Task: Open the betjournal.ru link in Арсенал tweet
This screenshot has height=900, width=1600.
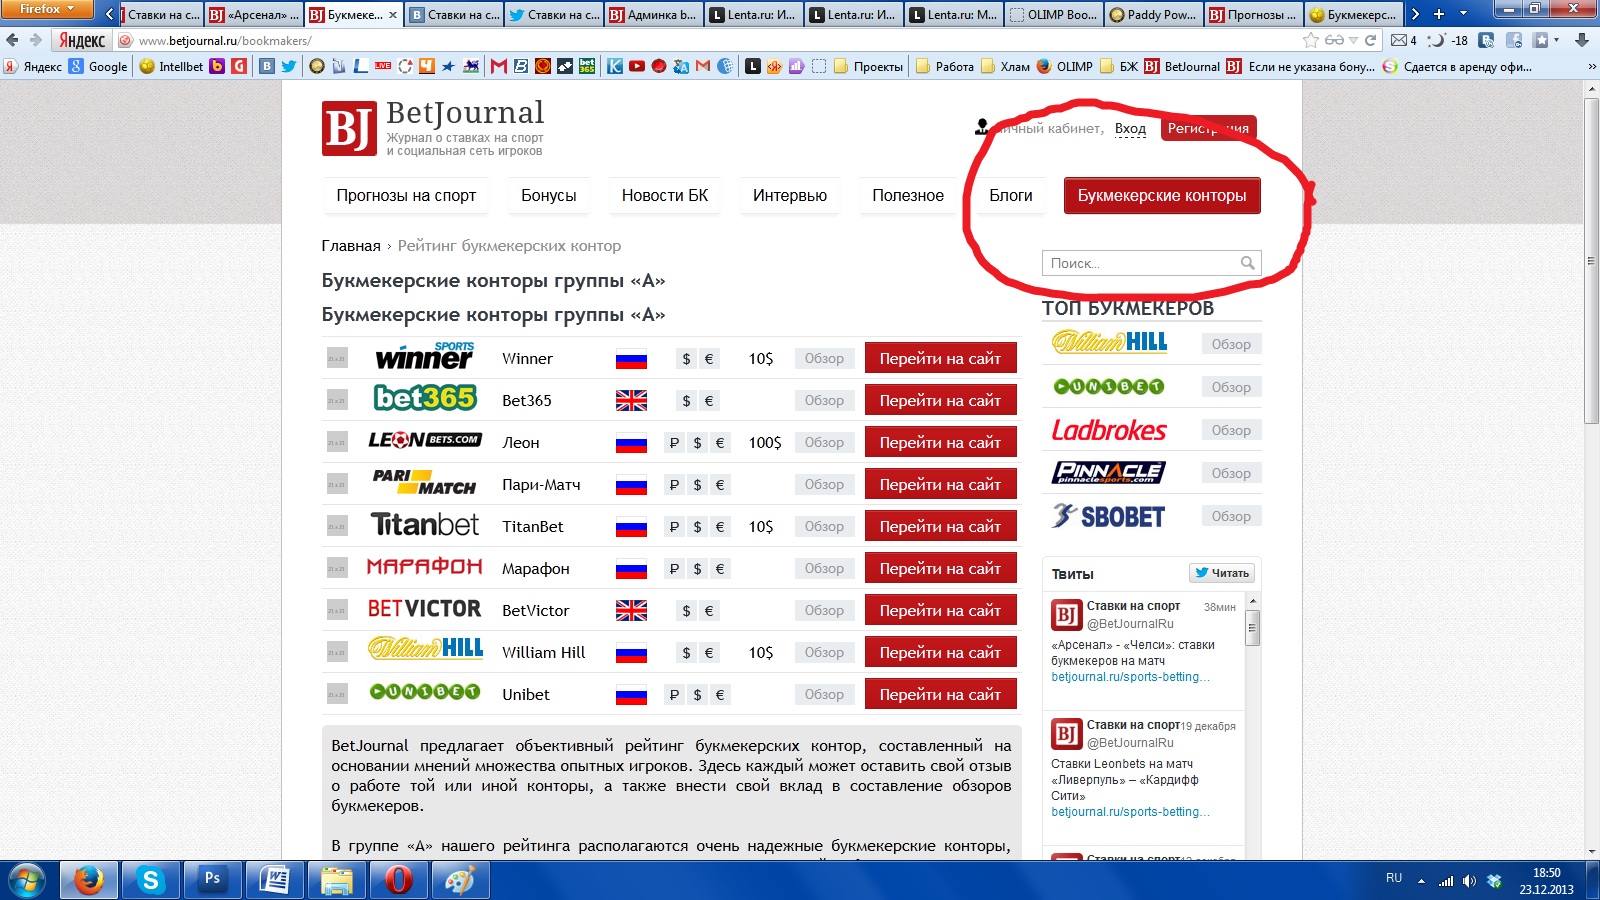Action: 1130,677
